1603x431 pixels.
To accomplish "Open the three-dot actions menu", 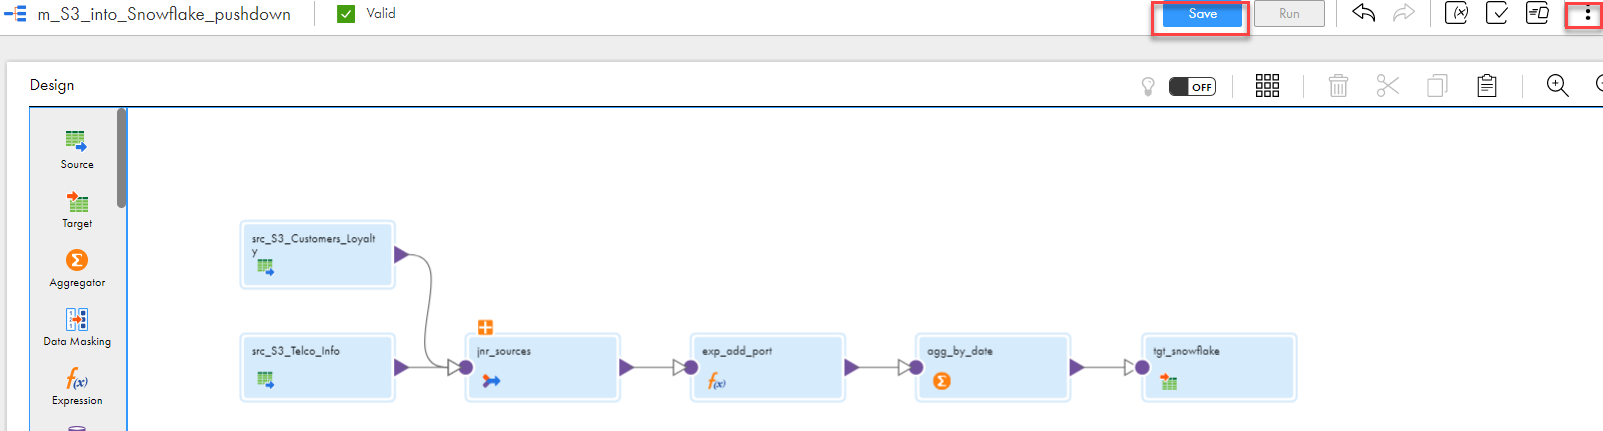I will click(1587, 14).
